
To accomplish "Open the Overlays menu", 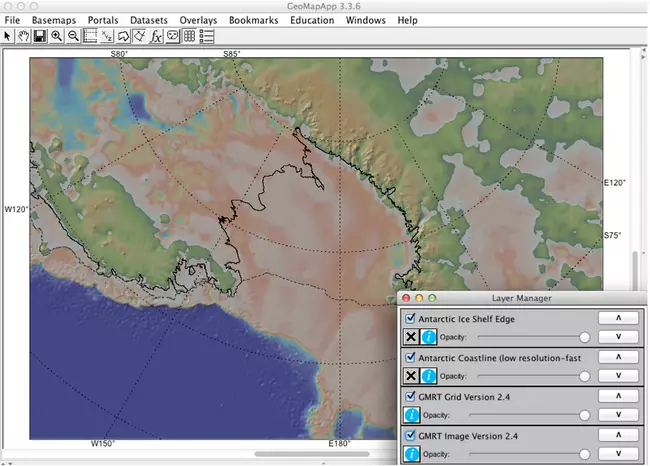I will [198, 20].
